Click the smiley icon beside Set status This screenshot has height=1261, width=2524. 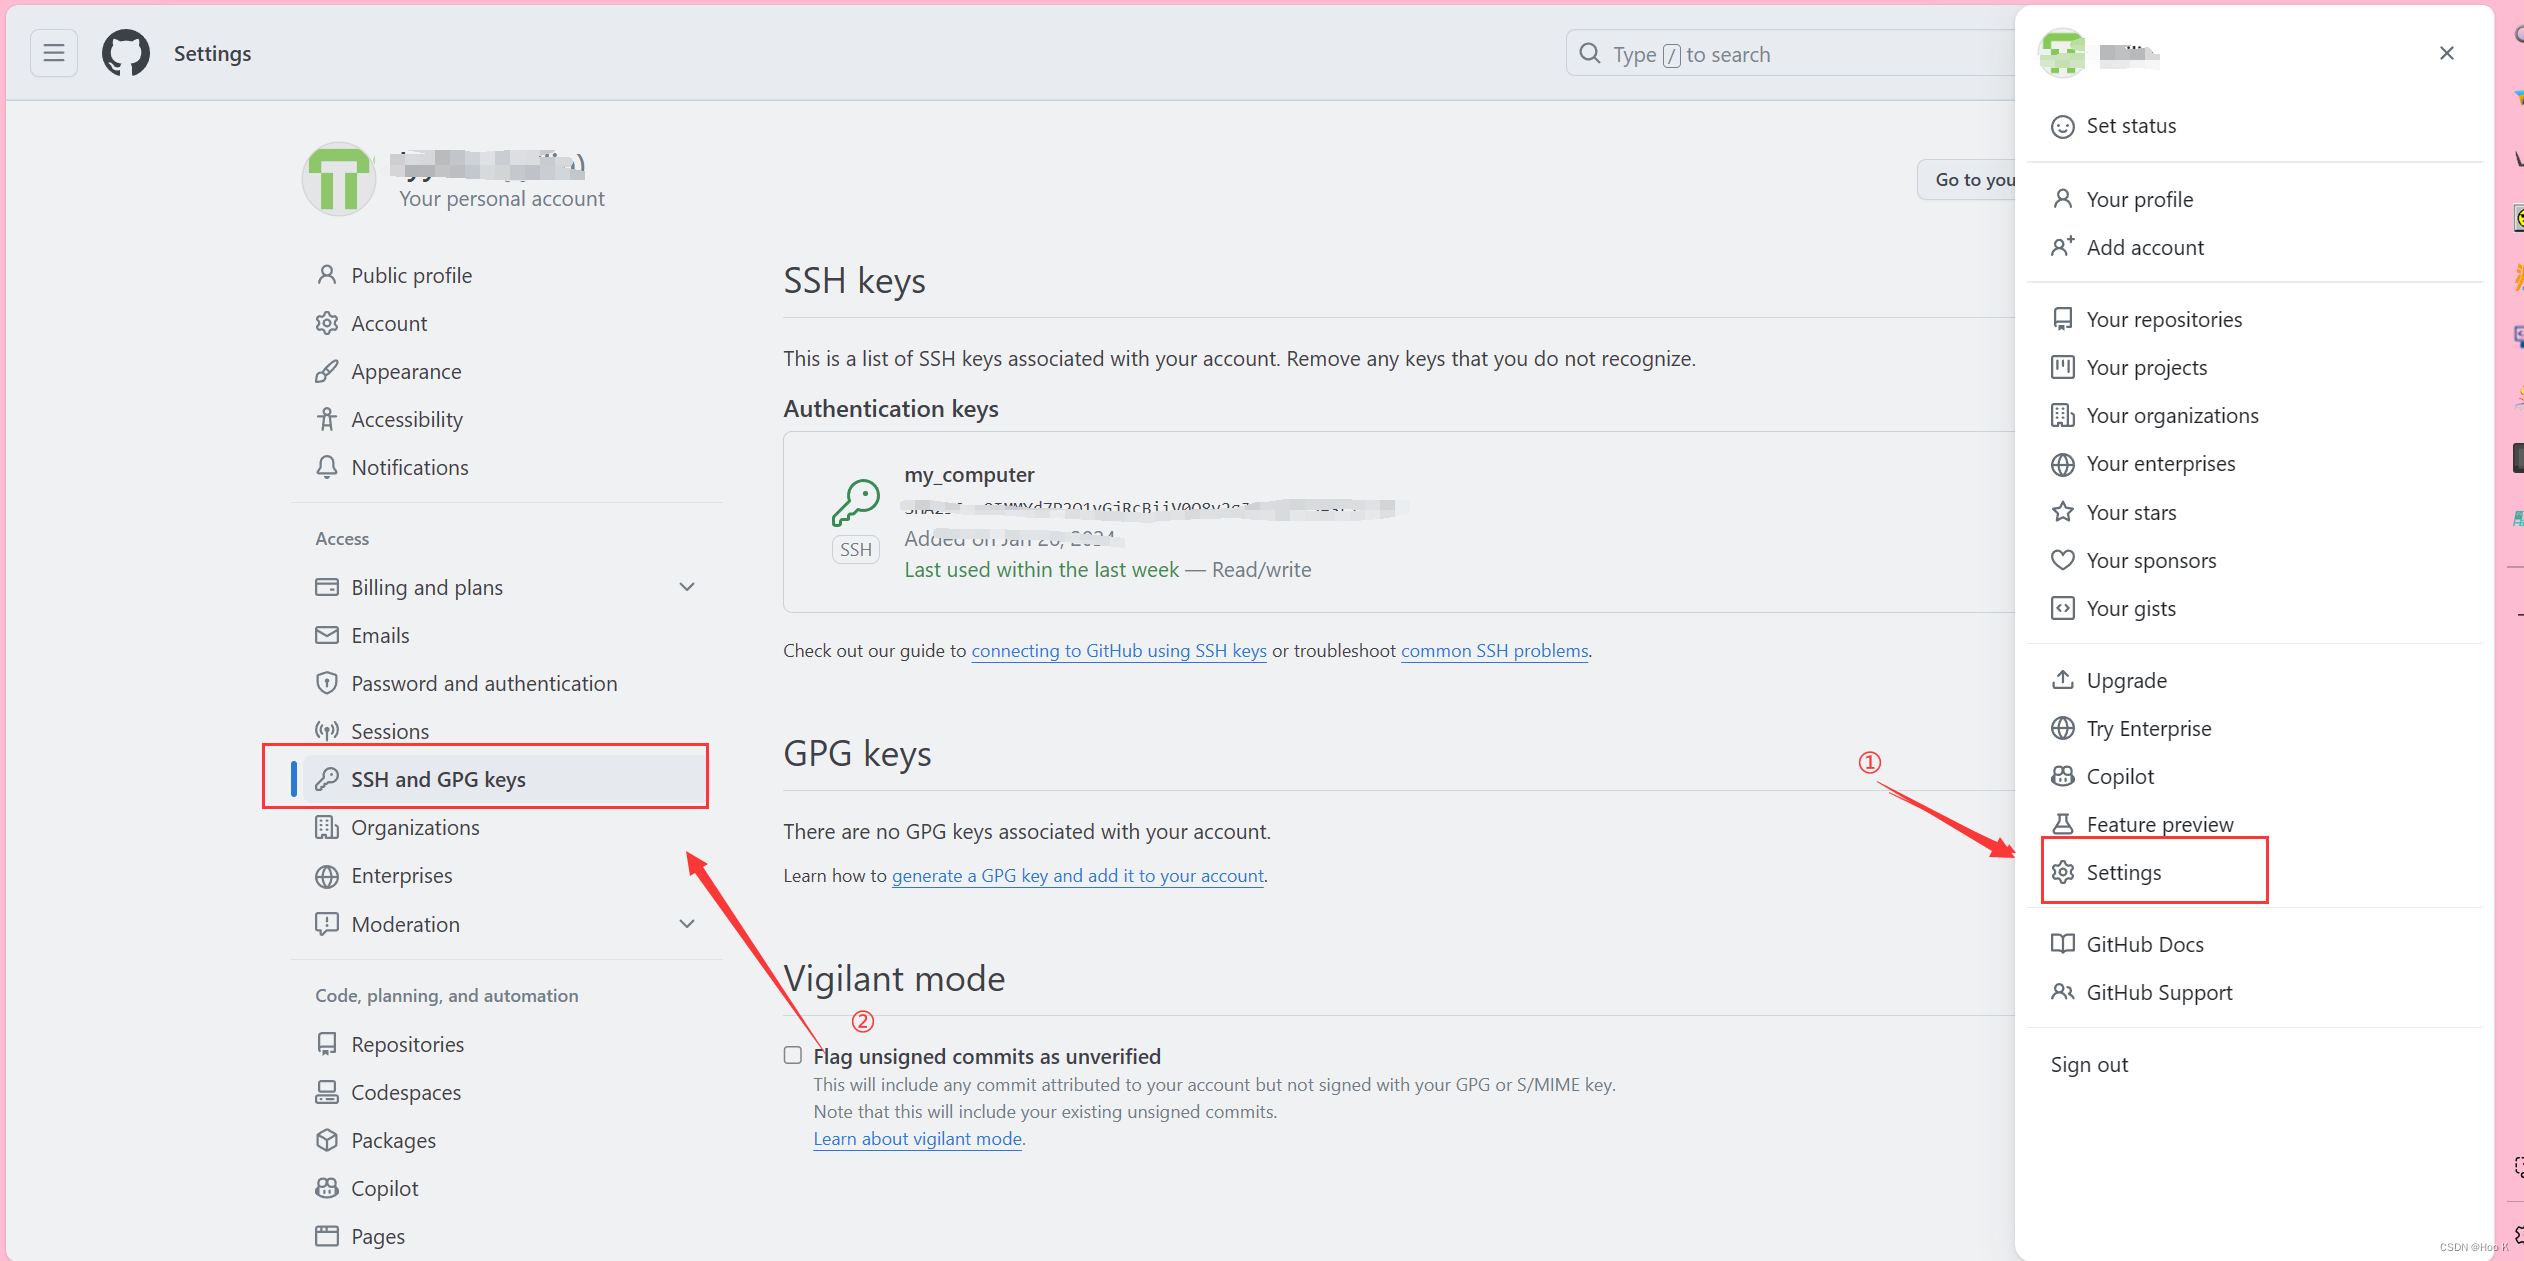(x=2062, y=127)
